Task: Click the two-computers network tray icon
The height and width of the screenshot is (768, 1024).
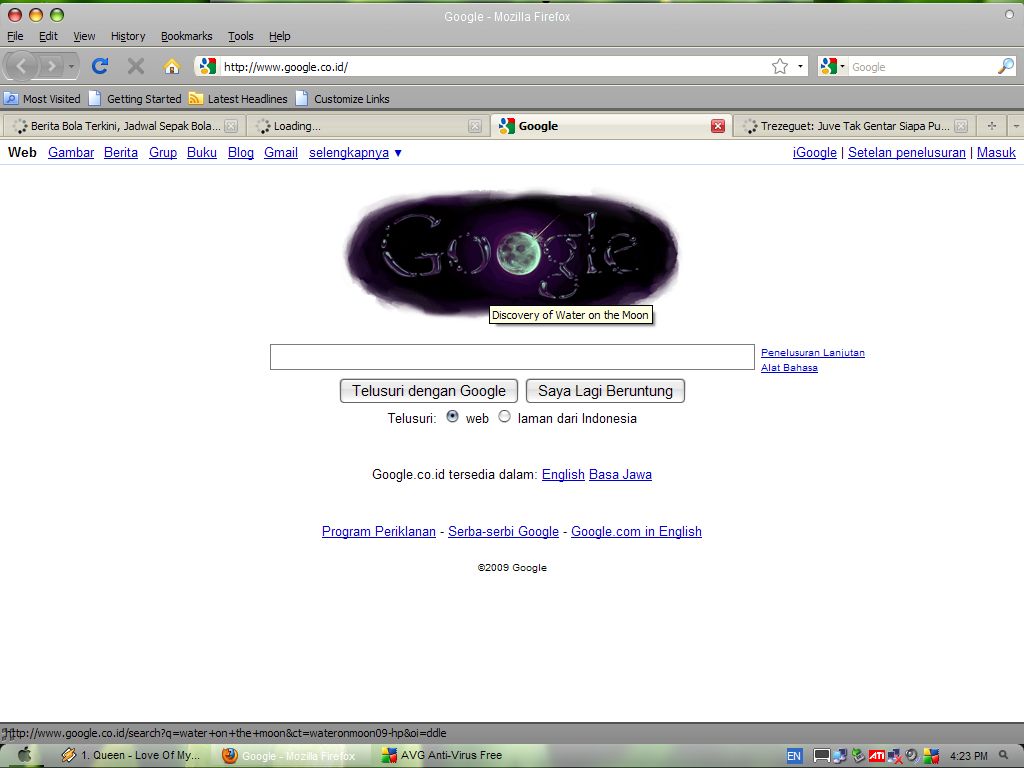Action: tap(840, 756)
